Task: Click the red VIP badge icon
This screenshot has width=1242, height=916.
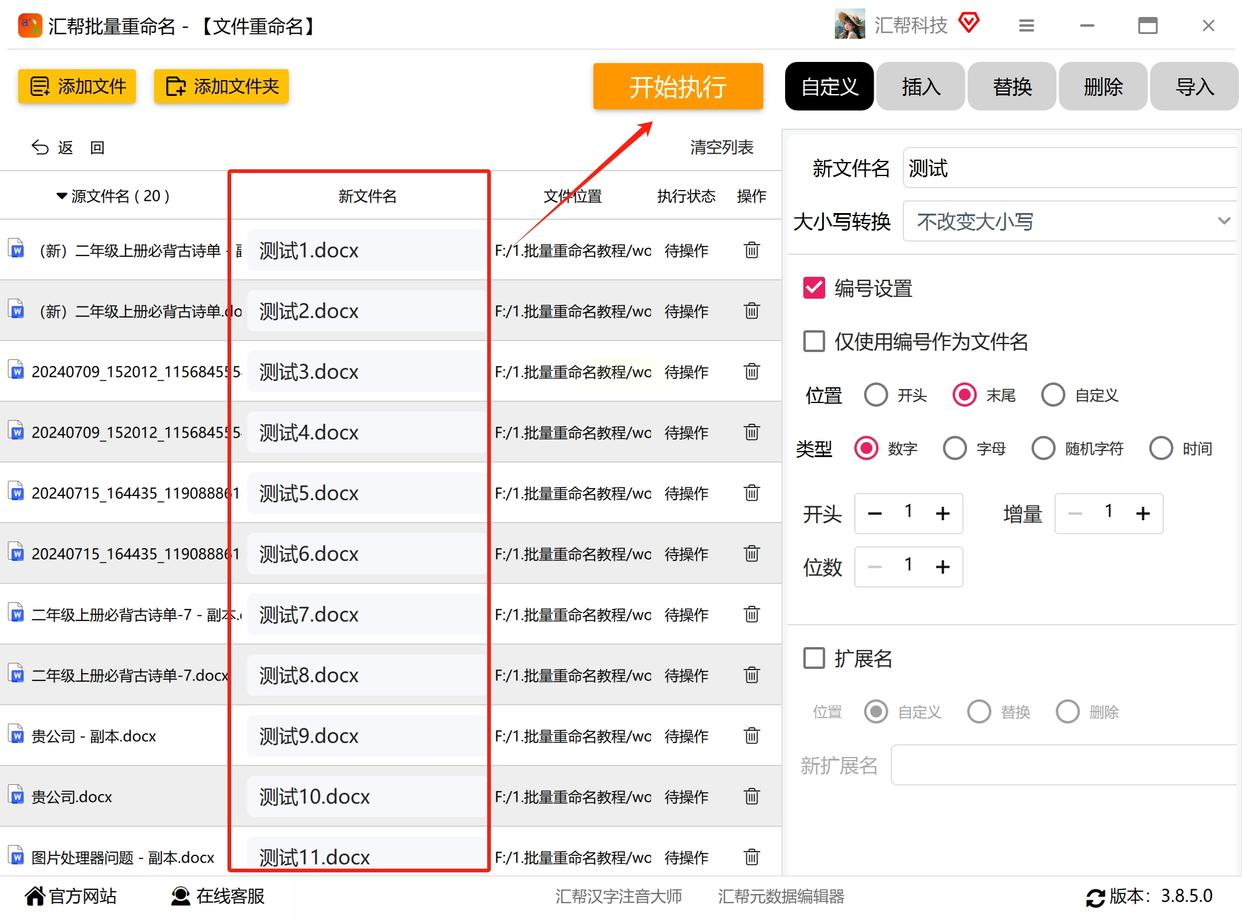Action: [x=968, y=22]
